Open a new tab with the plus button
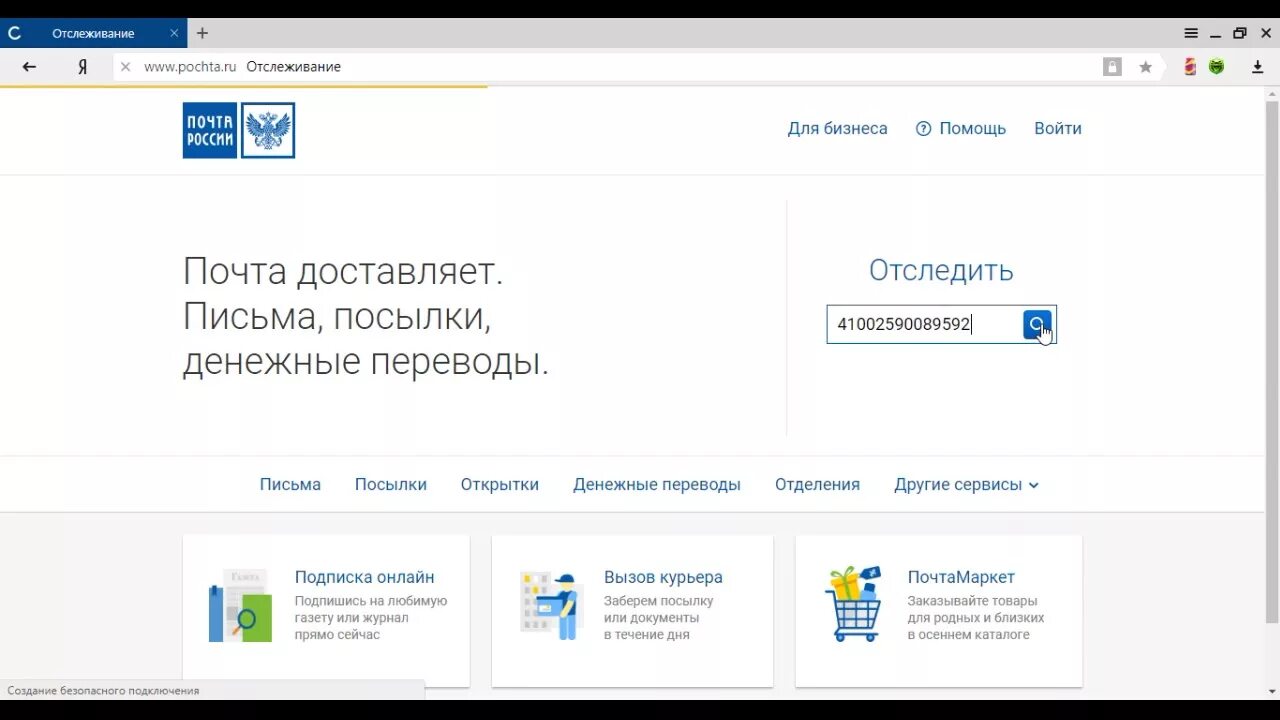This screenshot has height=720, width=1280. tap(202, 33)
